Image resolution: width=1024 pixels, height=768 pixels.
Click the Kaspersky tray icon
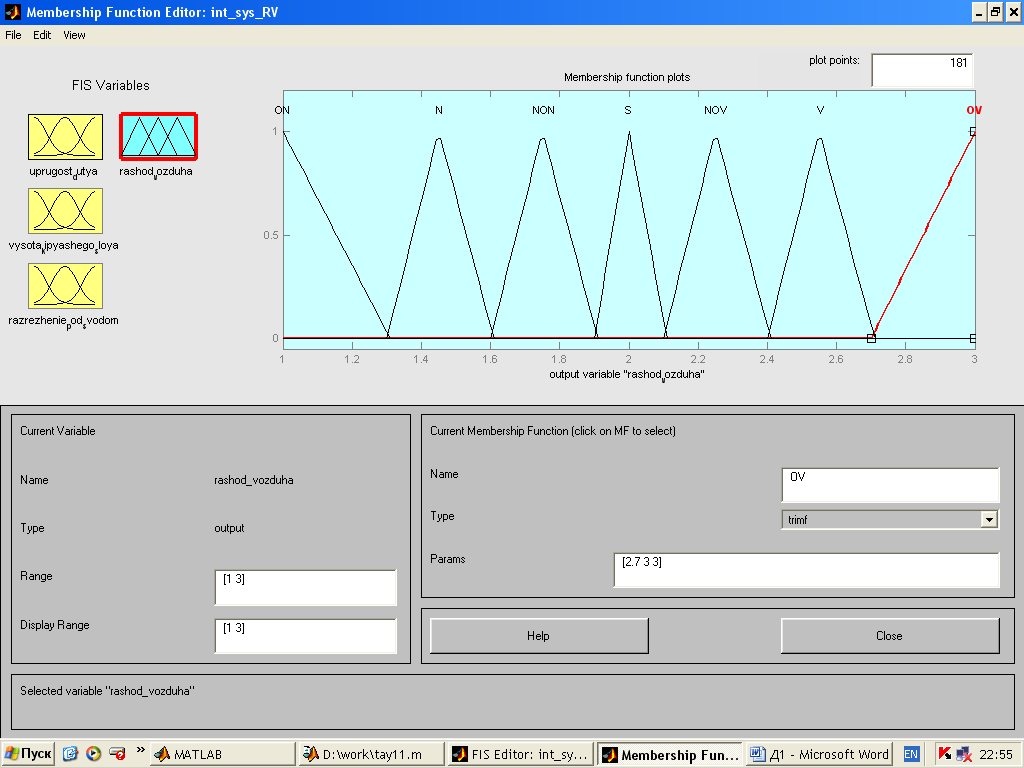click(x=945, y=754)
